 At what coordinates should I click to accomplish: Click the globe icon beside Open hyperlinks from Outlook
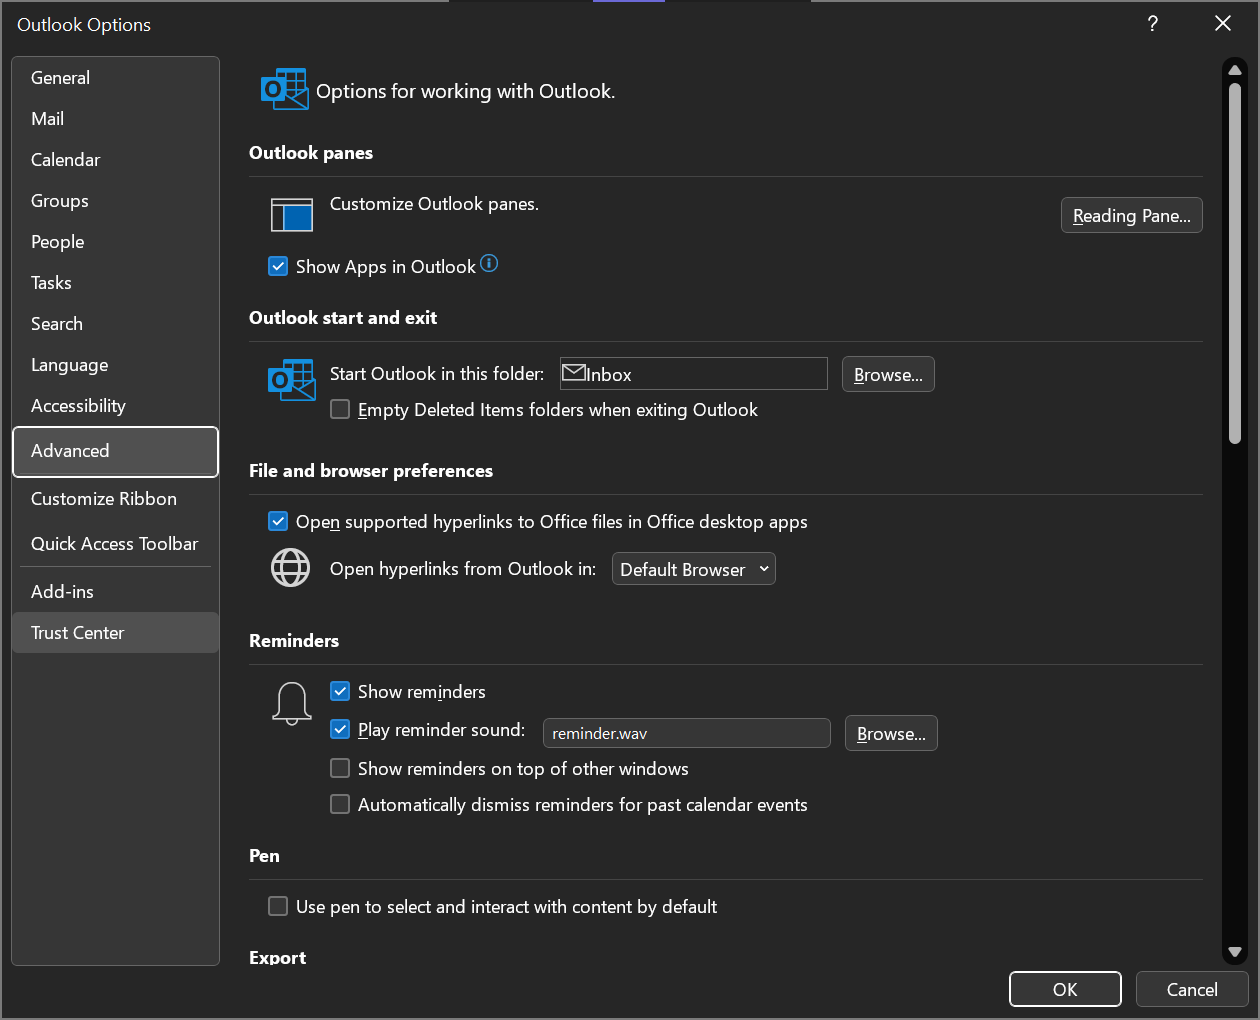pyautogui.click(x=291, y=568)
